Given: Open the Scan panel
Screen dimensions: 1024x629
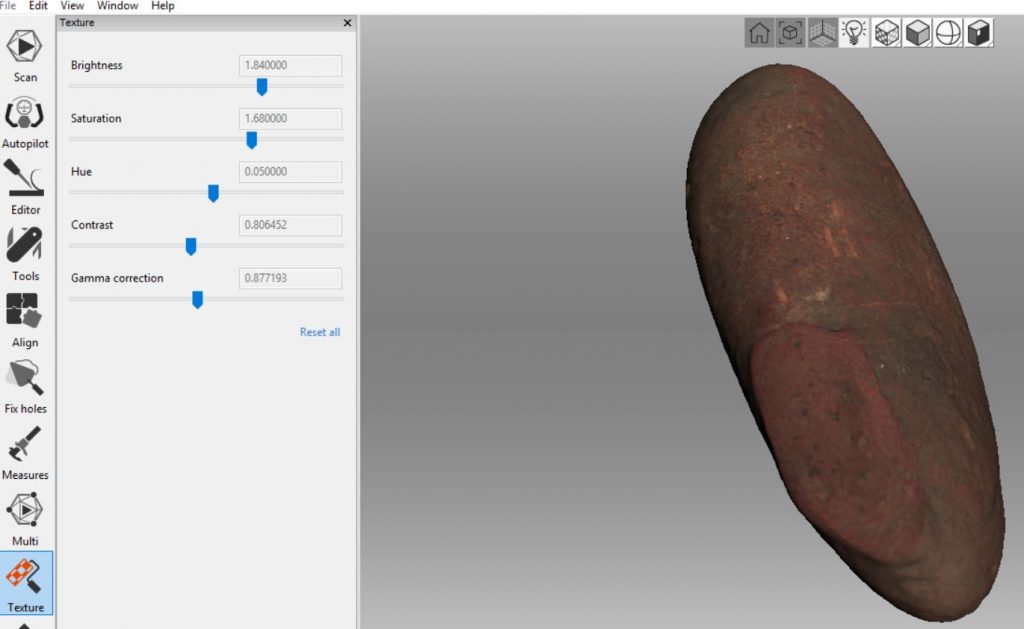Looking at the screenshot, I should tap(25, 50).
